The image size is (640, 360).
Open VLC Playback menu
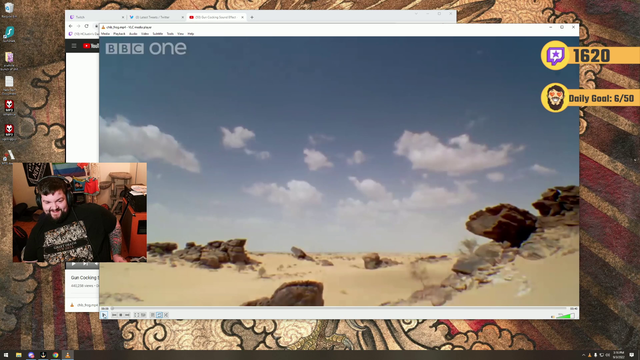coord(119,33)
